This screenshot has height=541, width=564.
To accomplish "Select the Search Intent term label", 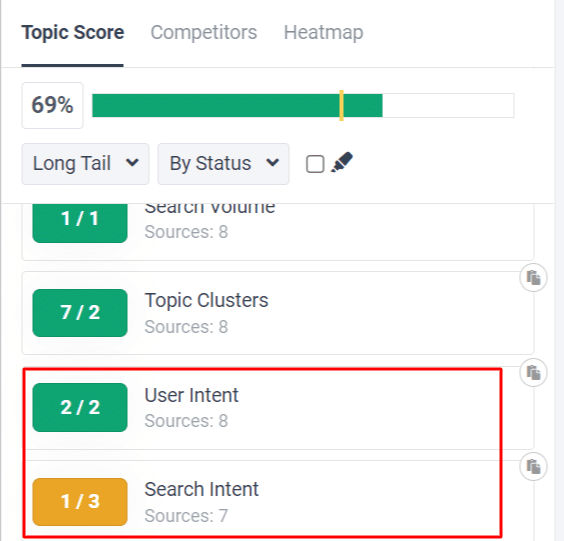I will pos(201,489).
